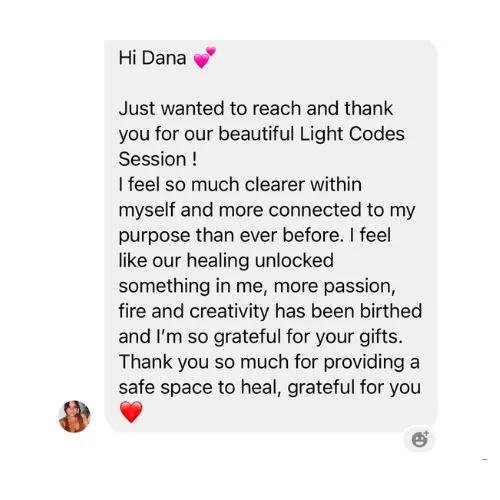Click the text "safe space to heal, grateful for you"

coord(270,388)
